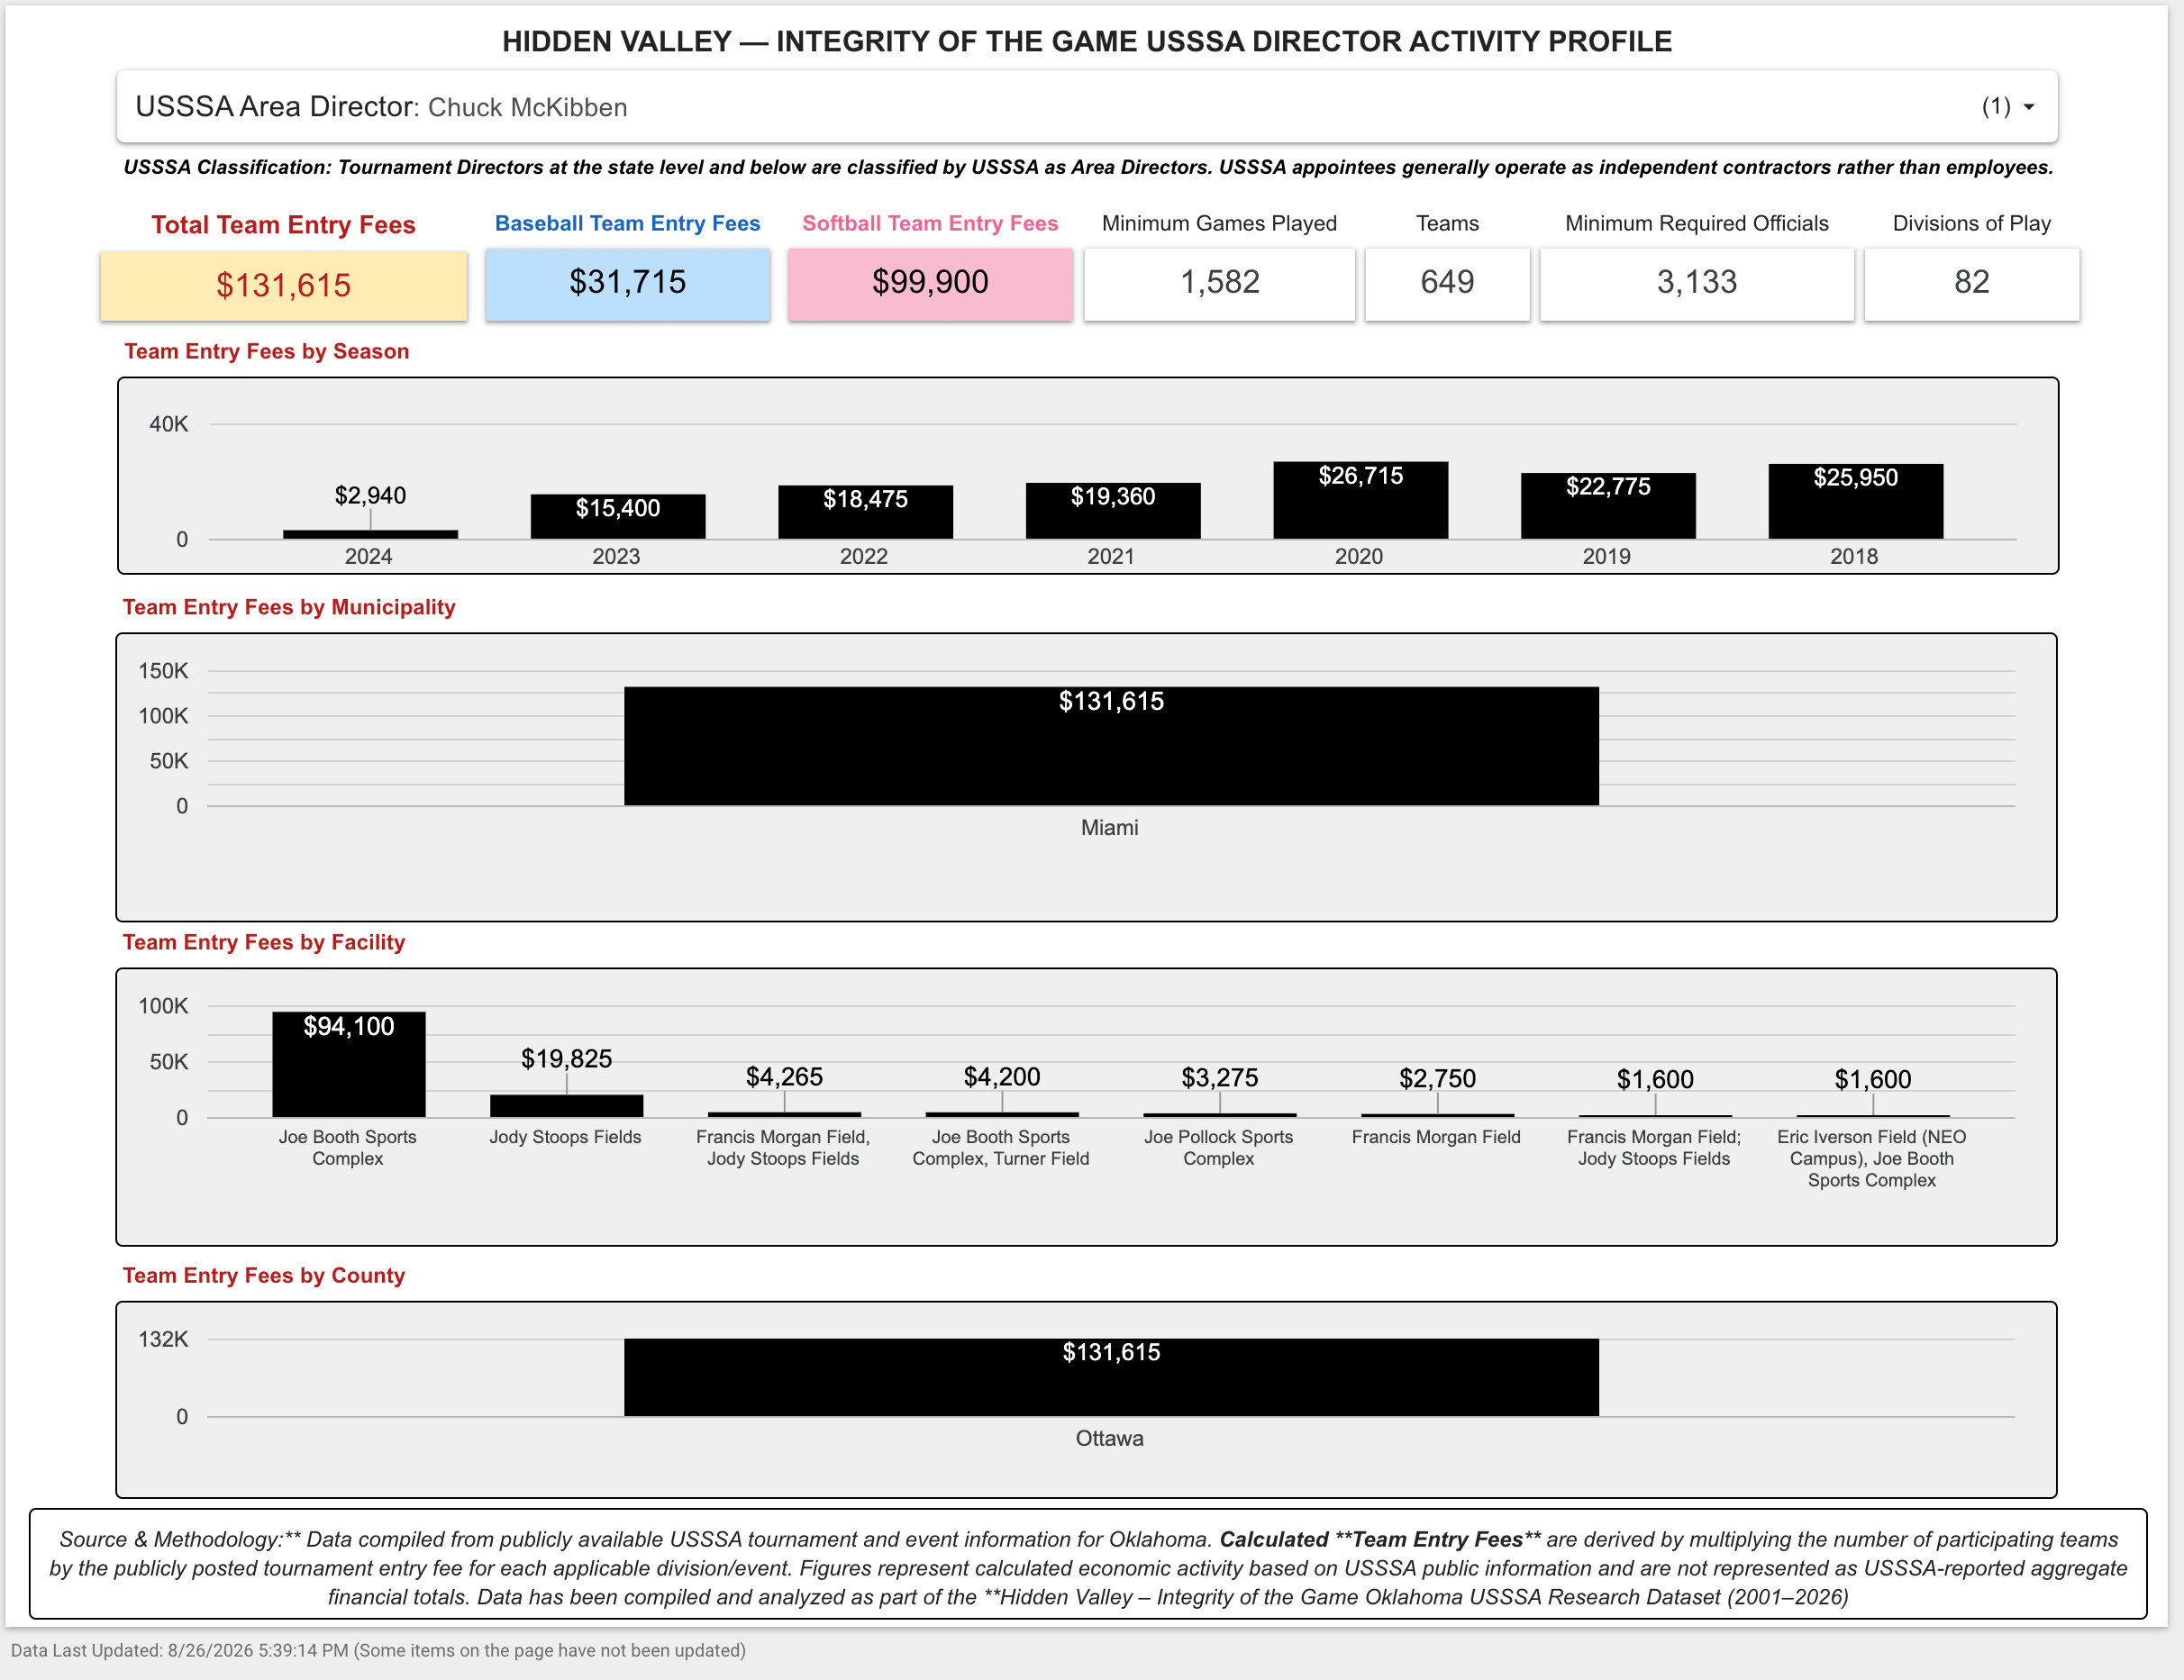This screenshot has height=1680, width=2184.
Task: Click the USSSA Classification italic note
Action: (1088, 167)
